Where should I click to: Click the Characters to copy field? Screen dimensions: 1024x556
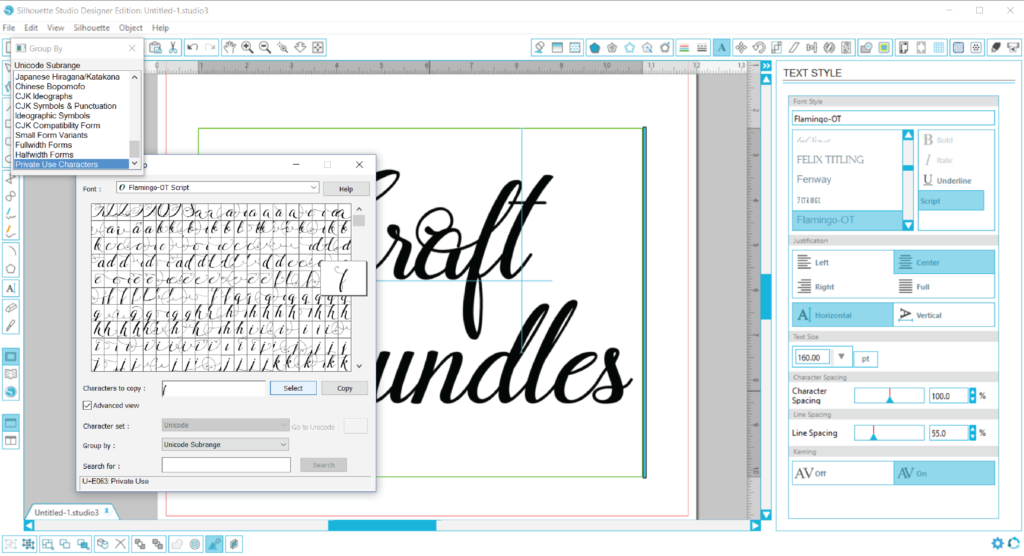[x=213, y=389]
